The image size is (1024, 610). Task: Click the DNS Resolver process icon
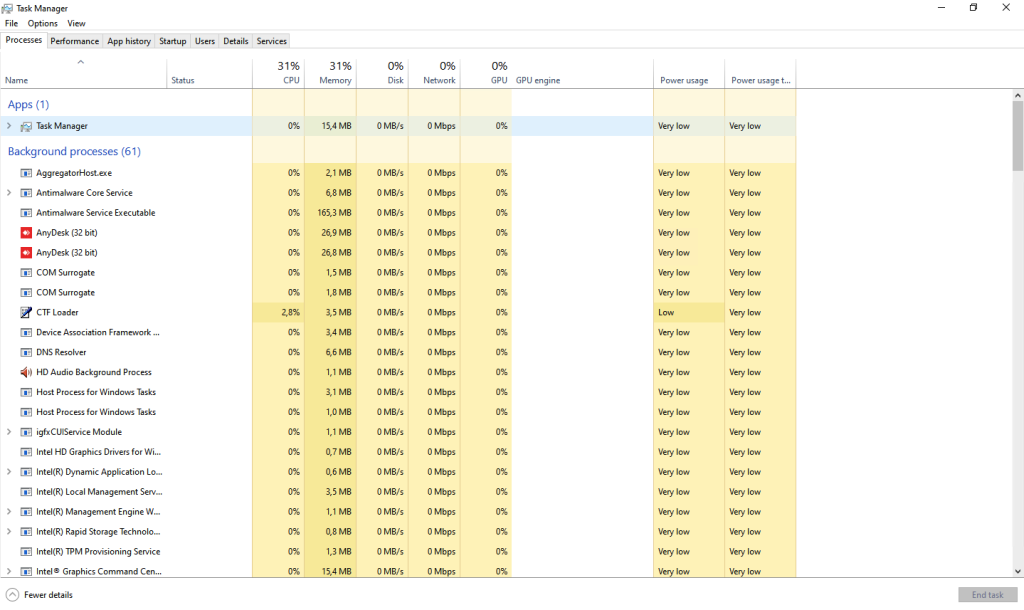(26, 352)
